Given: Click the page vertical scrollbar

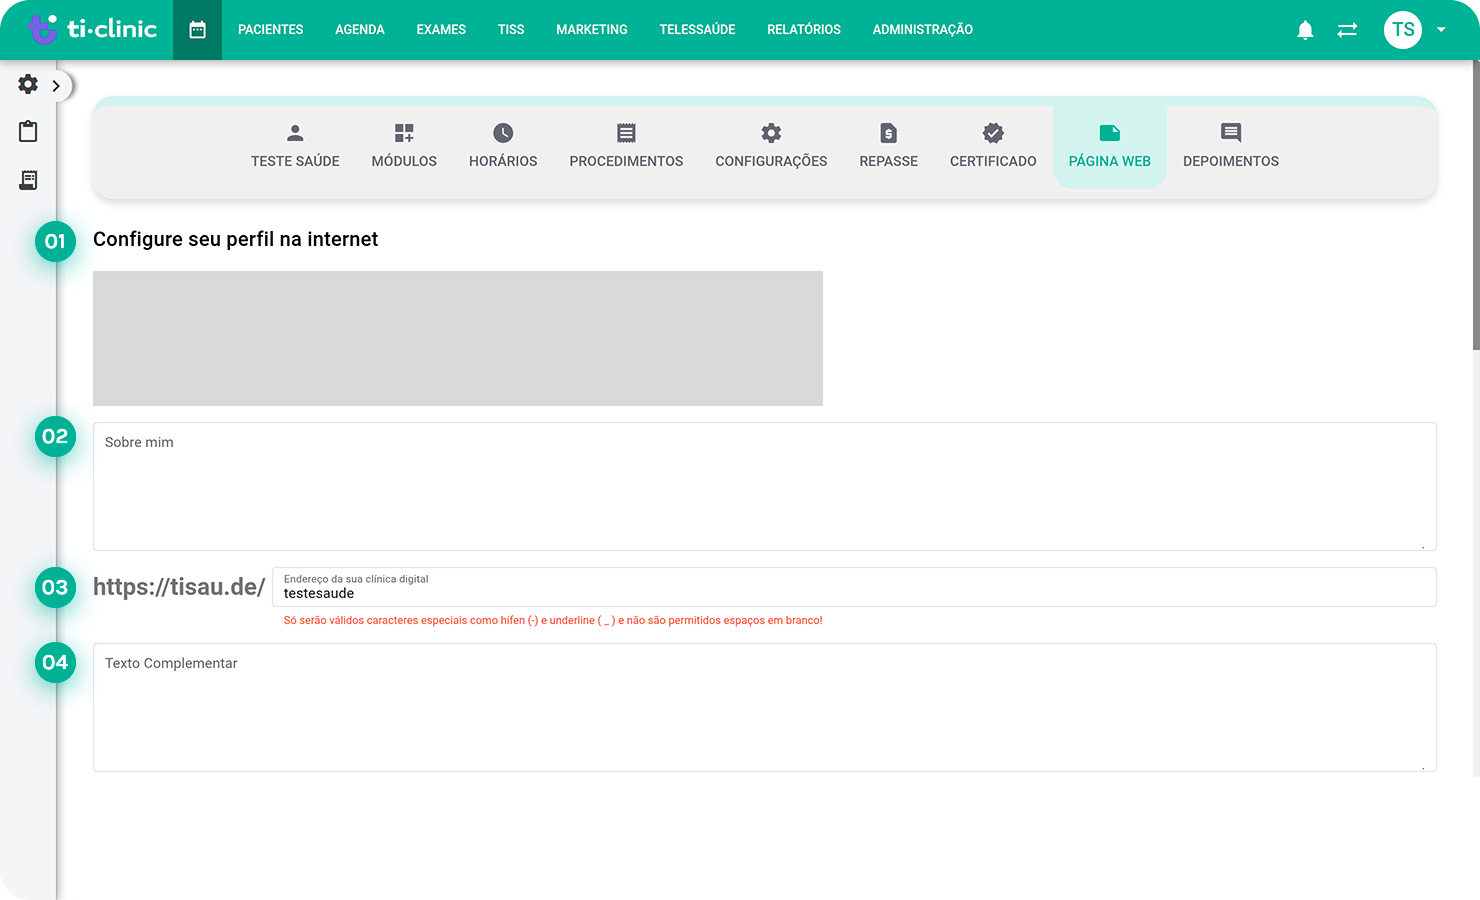Looking at the screenshot, I should [x=1476, y=205].
